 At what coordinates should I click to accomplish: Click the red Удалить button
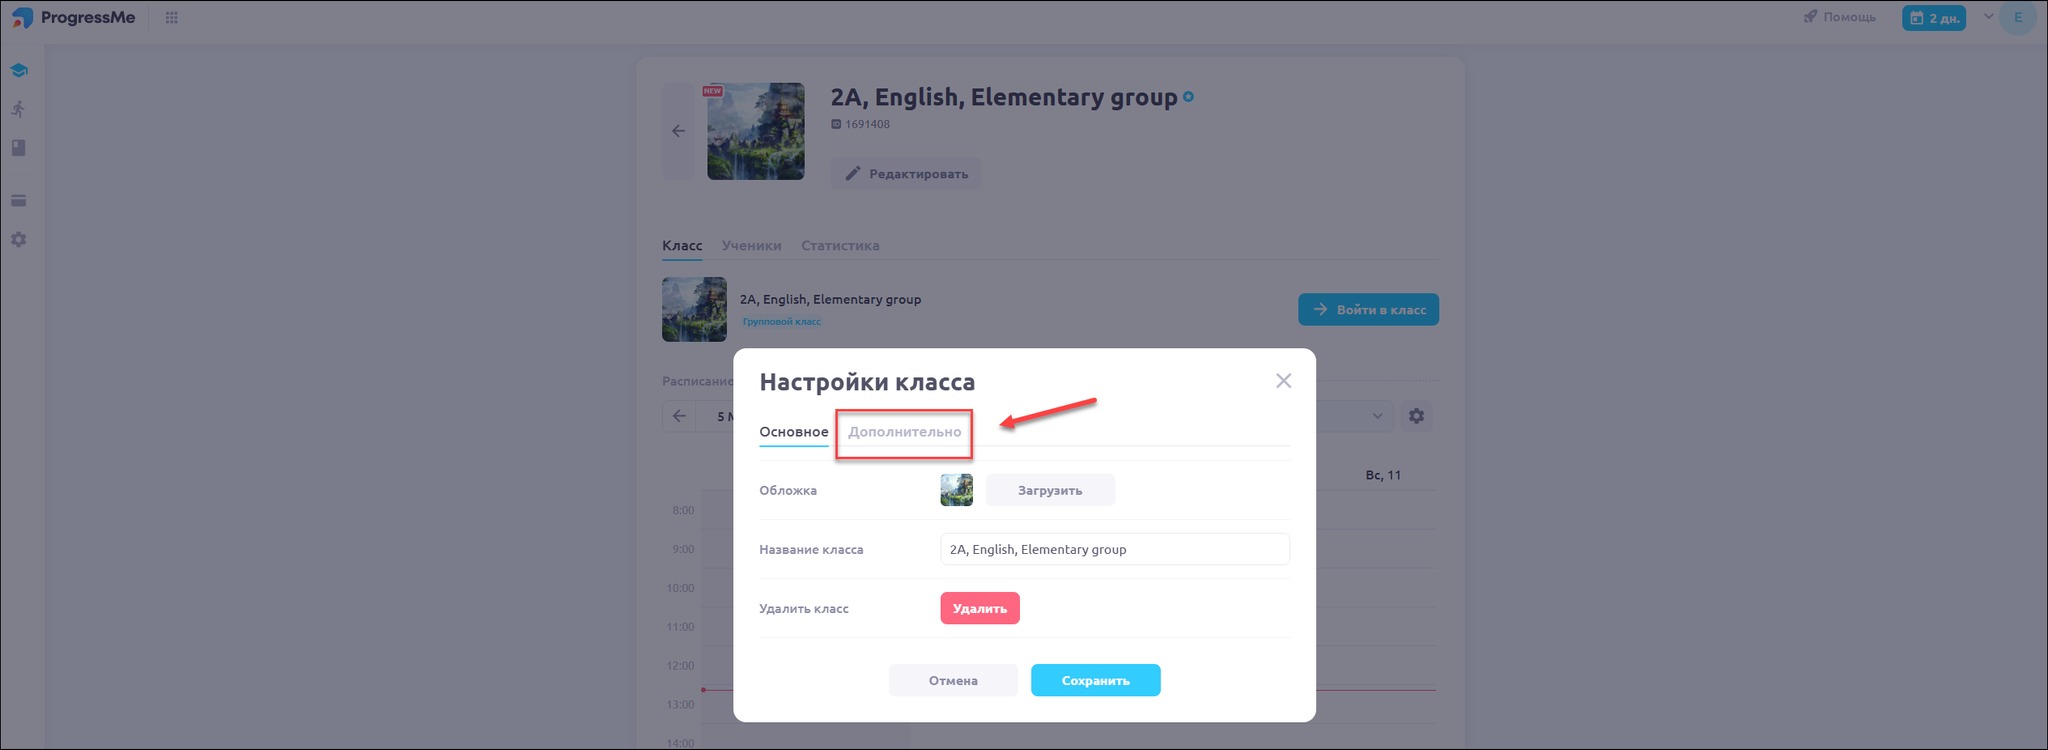tap(979, 608)
